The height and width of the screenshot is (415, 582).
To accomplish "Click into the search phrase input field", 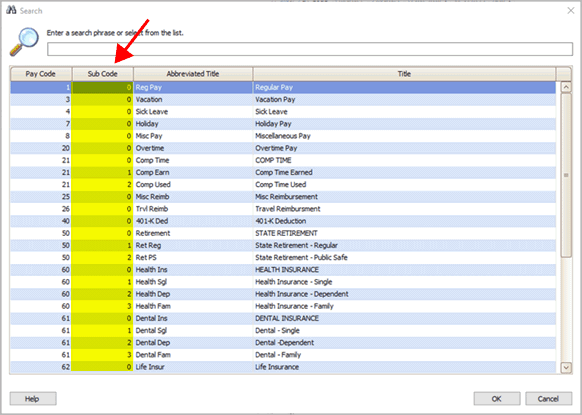I will (x=310, y=49).
